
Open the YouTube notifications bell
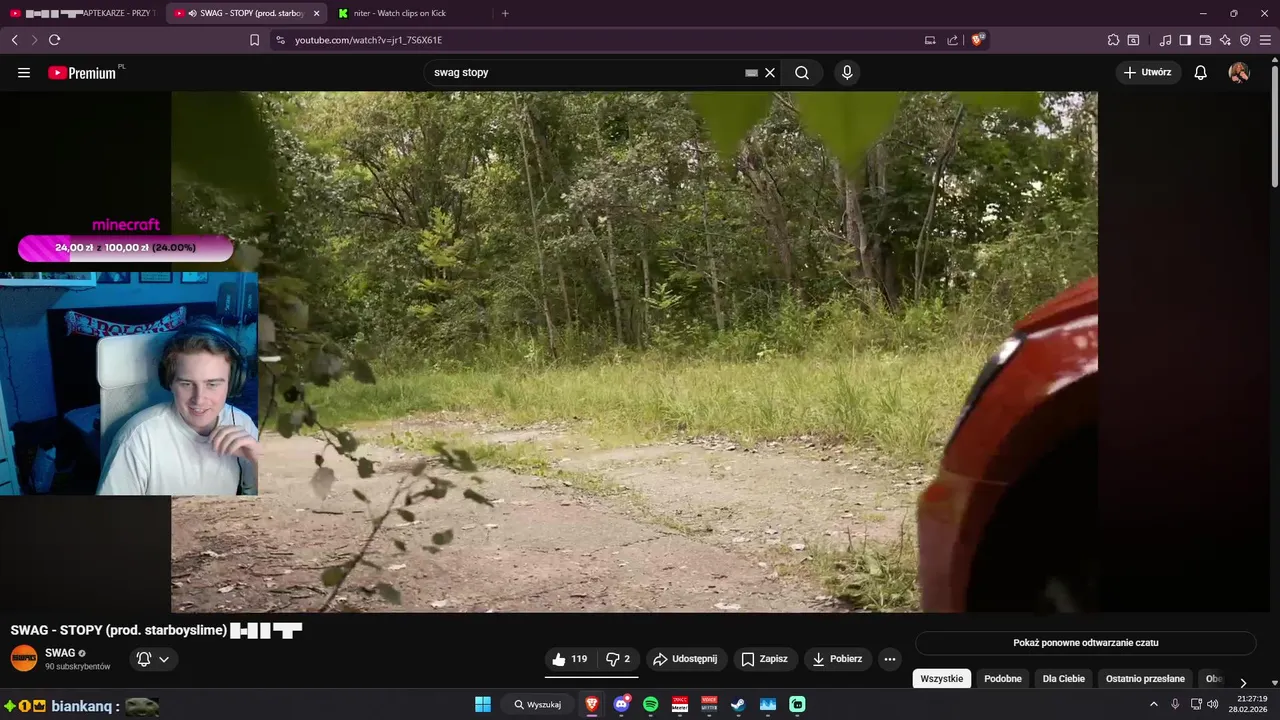pos(1201,73)
